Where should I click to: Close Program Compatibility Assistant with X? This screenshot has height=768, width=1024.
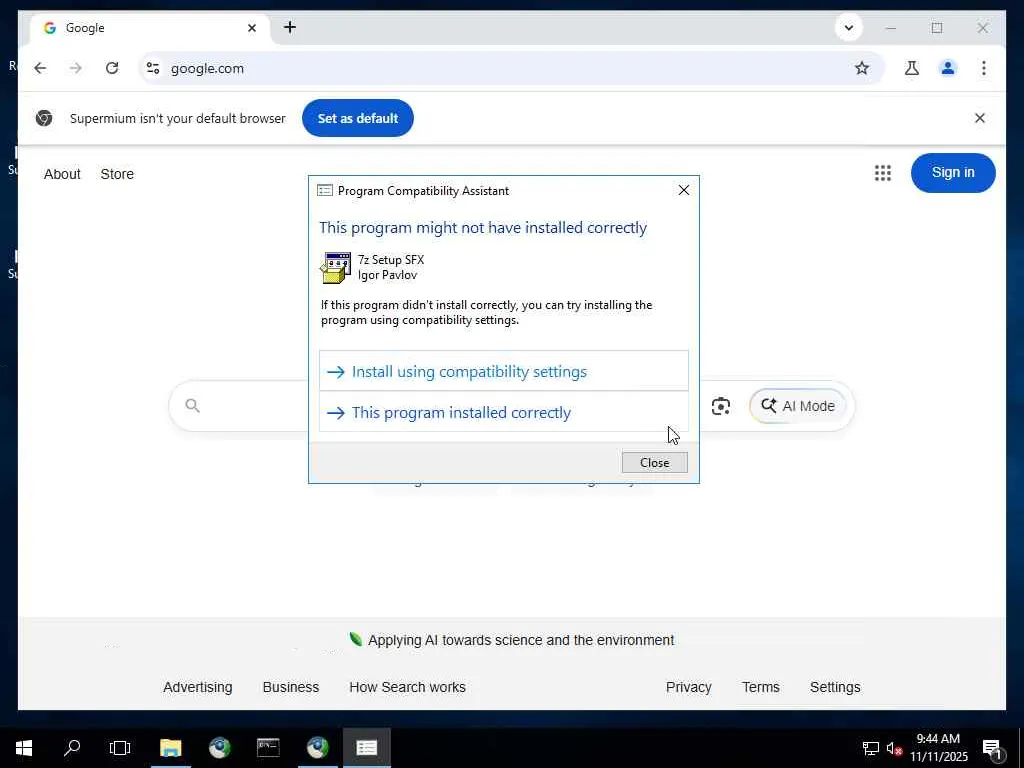(684, 190)
